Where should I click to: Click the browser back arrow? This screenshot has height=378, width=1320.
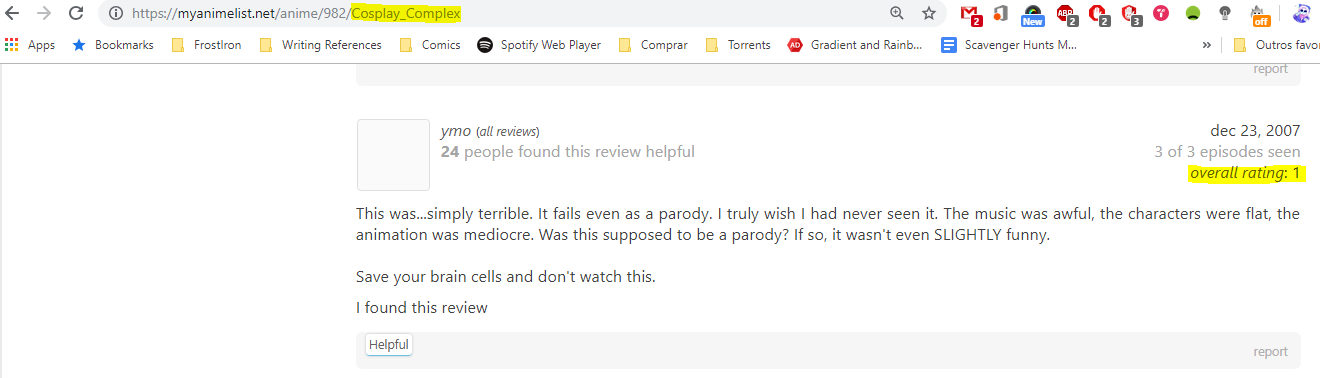point(13,13)
